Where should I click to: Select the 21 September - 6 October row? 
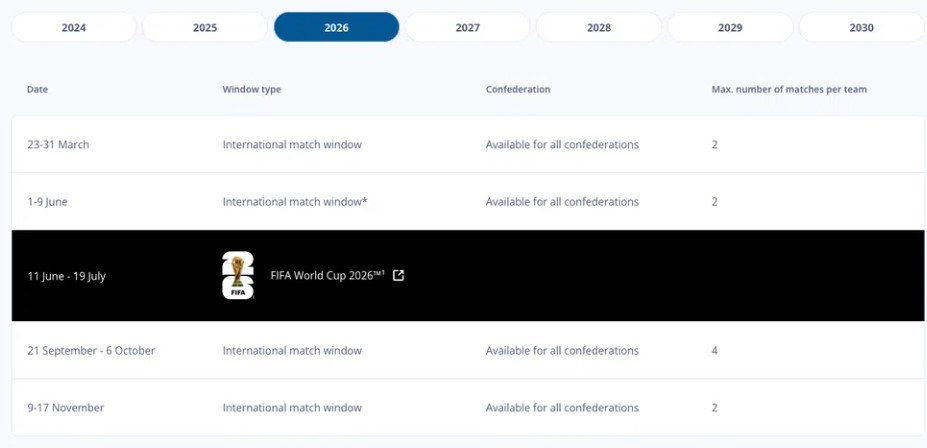[91, 351]
